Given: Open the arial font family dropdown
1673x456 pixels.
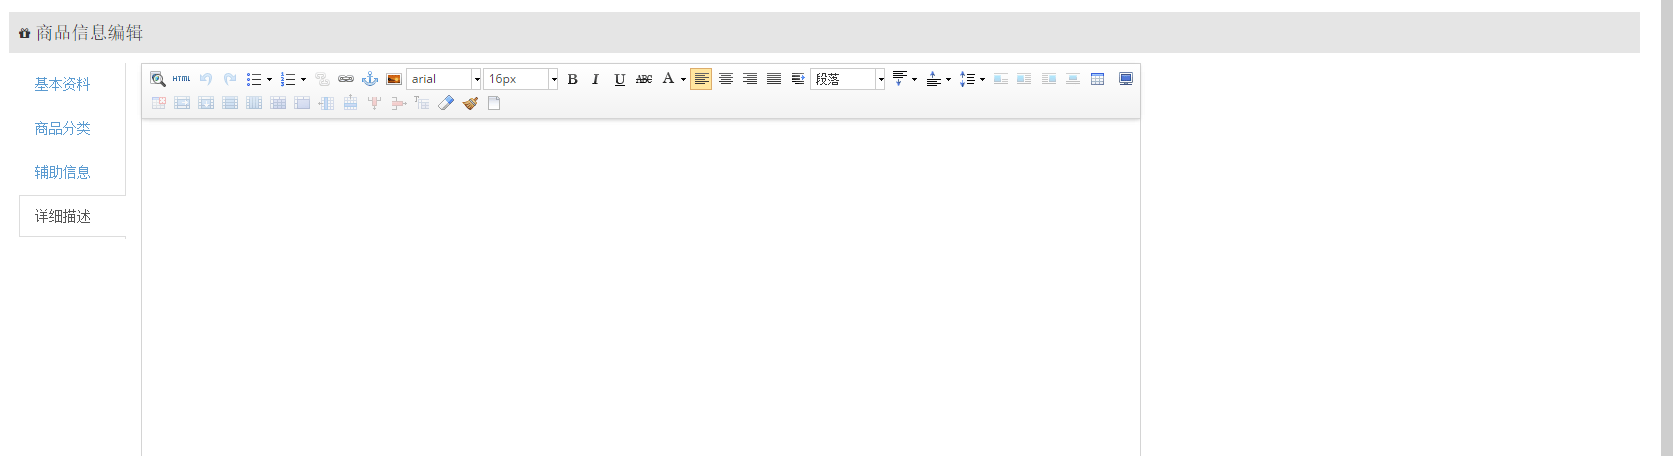Looking at the screenshot, I should pyautogui.click(x=444, y=79).
